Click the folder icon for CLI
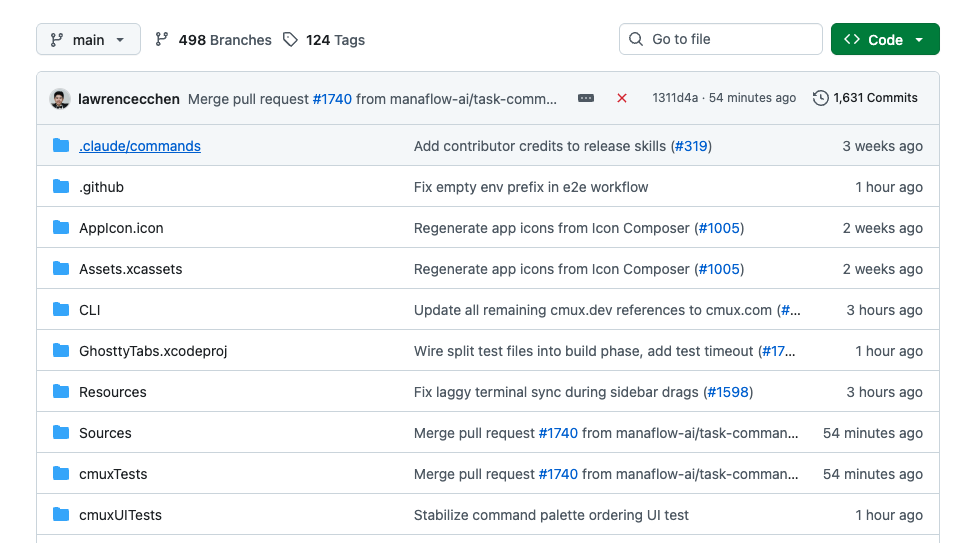This screenshot has height=543, width=968. [x=61, y=309]
